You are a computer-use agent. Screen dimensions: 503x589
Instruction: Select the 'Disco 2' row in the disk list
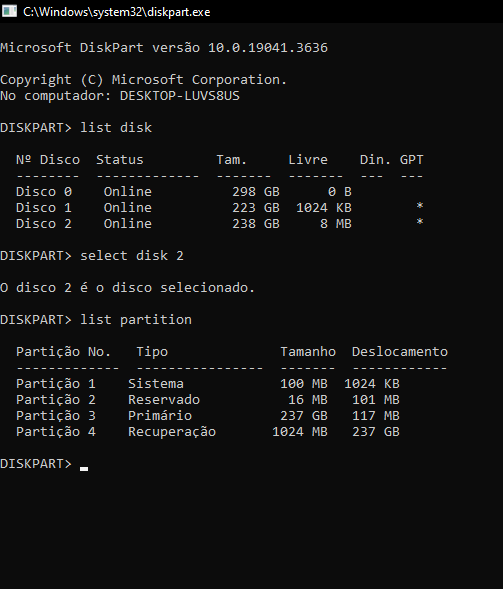tap(220, 224)
